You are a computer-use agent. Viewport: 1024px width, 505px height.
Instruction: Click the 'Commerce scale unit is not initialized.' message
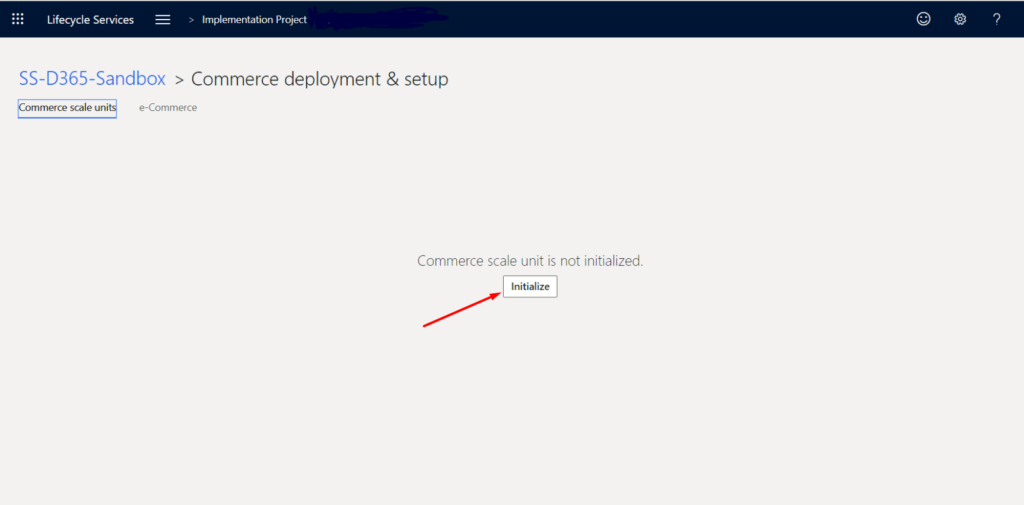[x=530, y=261]
